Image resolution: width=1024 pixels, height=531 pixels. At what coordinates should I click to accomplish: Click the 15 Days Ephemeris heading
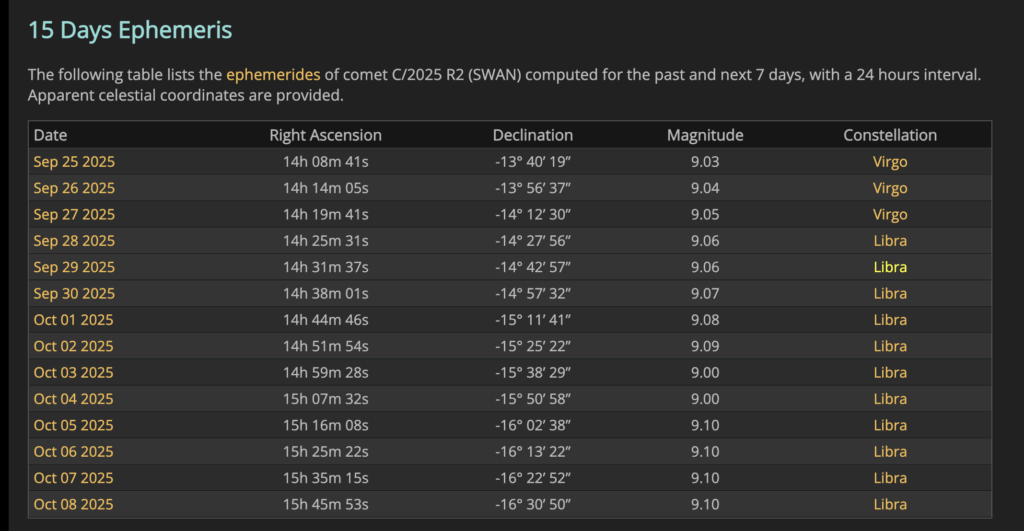pyautogui.click(x=130, y=30)
